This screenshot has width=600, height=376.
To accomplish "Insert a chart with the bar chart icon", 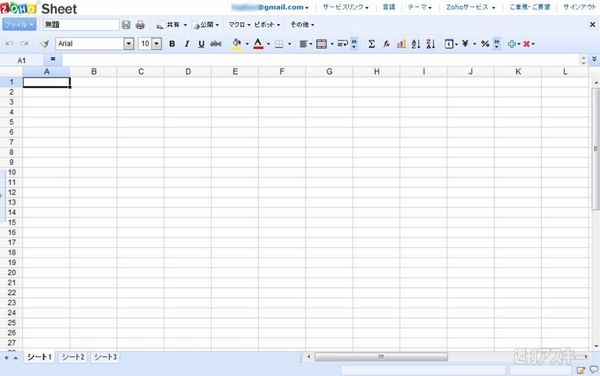I will click(x=401, y=44).
